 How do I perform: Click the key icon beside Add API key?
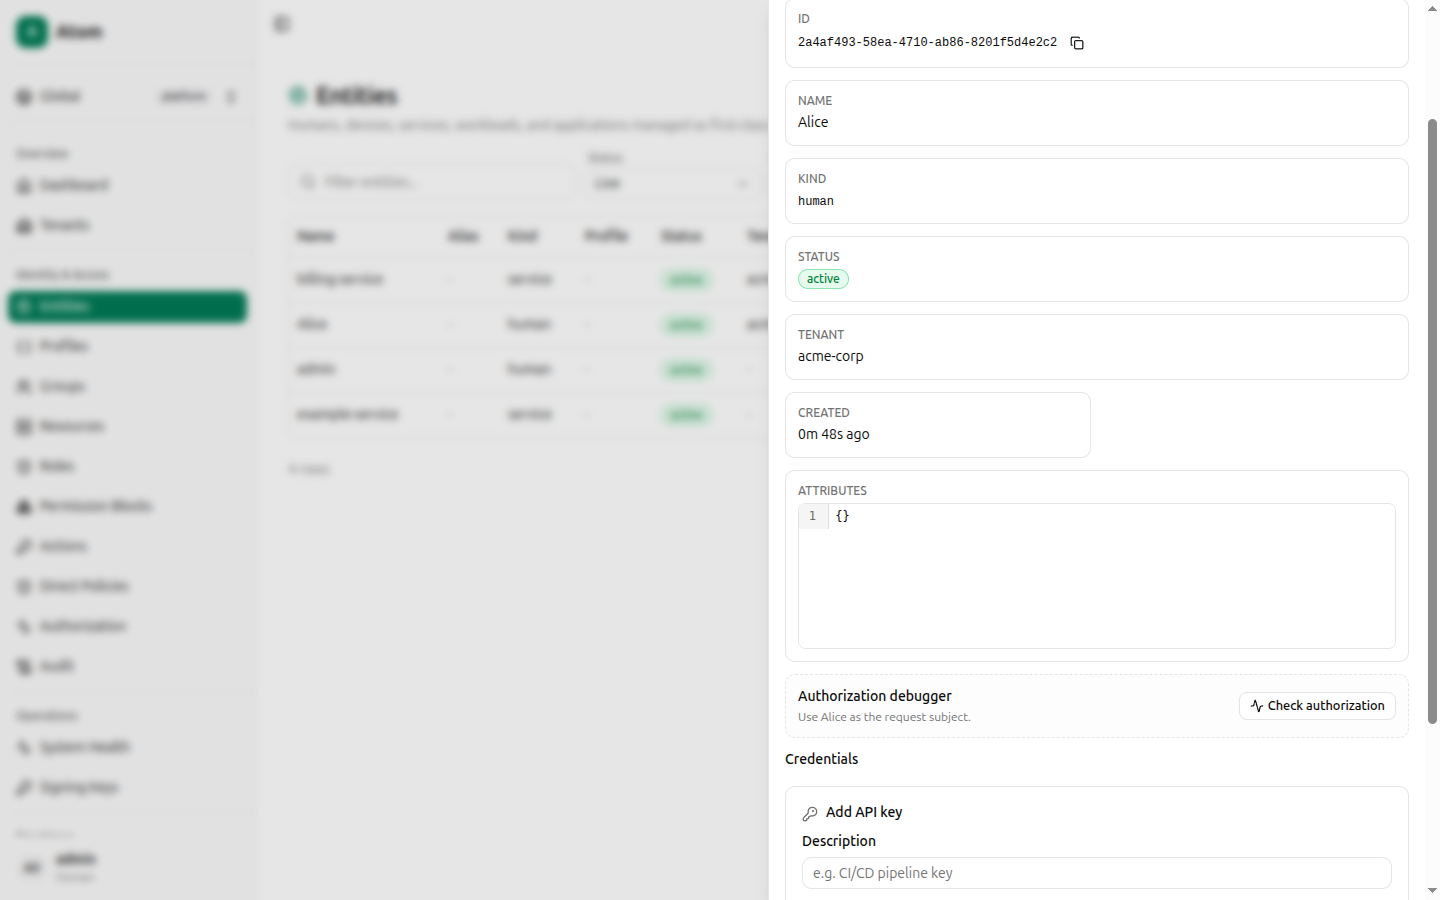[810, 813]
